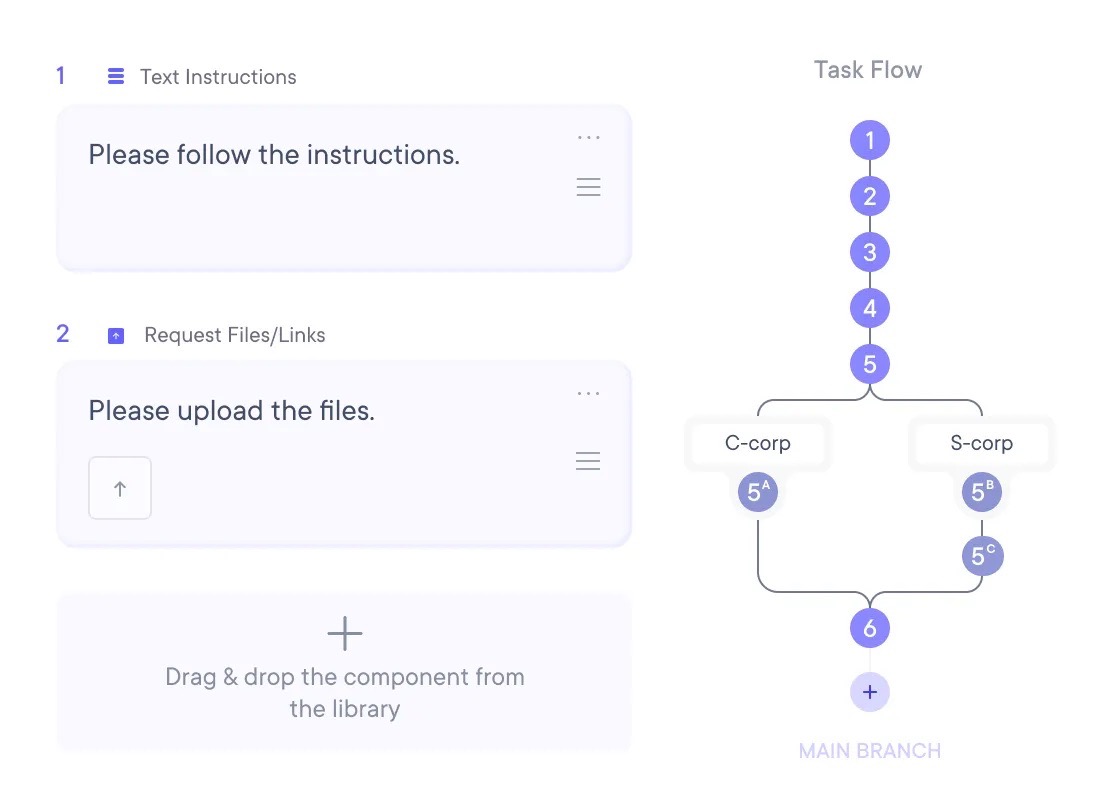Select node 1 in the Task Flow

(869, 140)
